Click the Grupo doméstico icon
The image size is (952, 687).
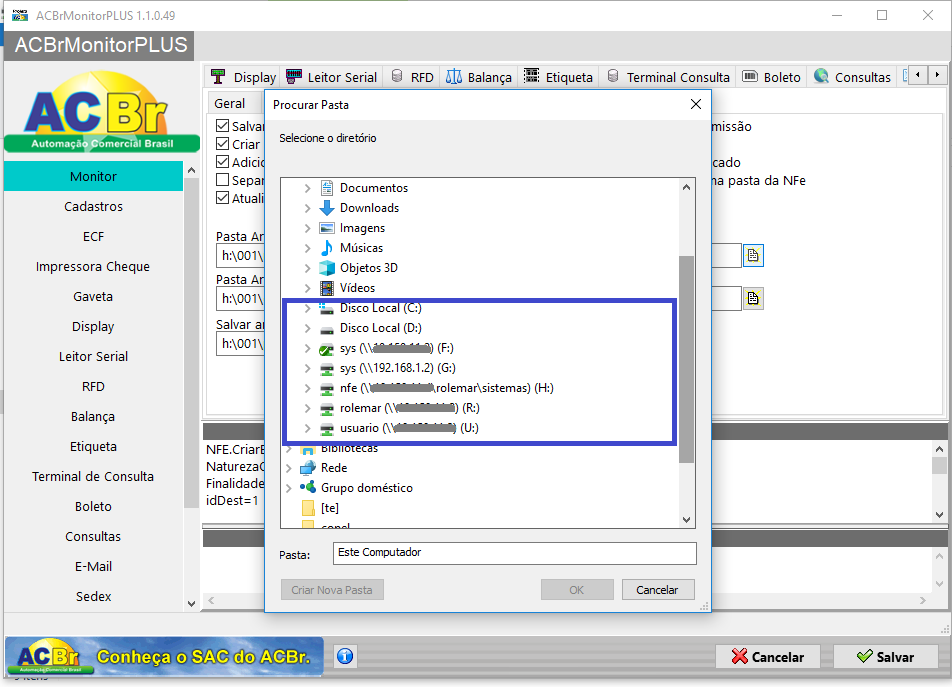(308, 487)
